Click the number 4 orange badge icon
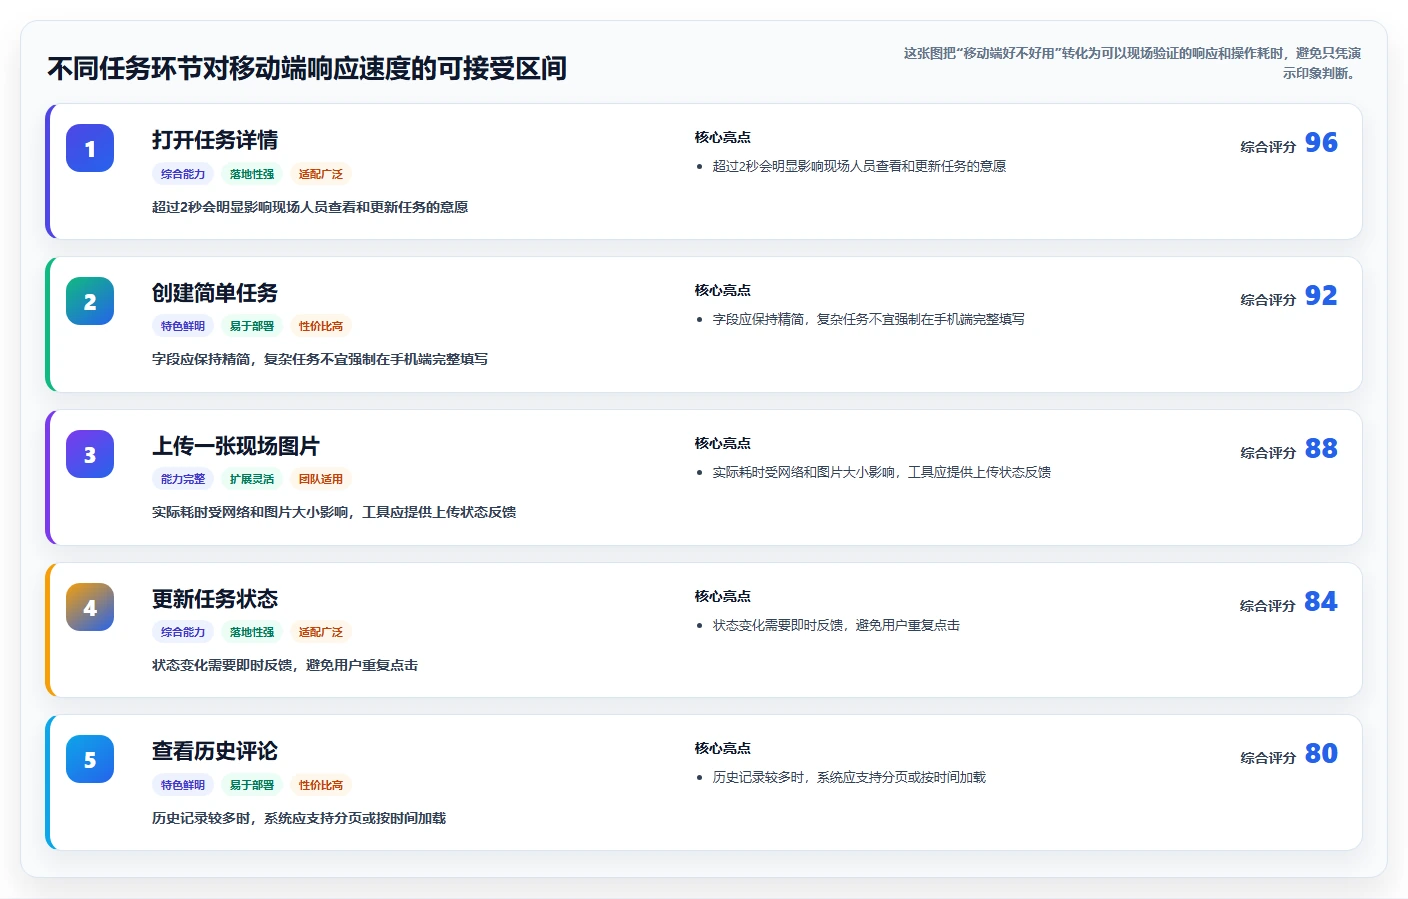The height and width of the screenshot is (899, 1408). point(90,607)
